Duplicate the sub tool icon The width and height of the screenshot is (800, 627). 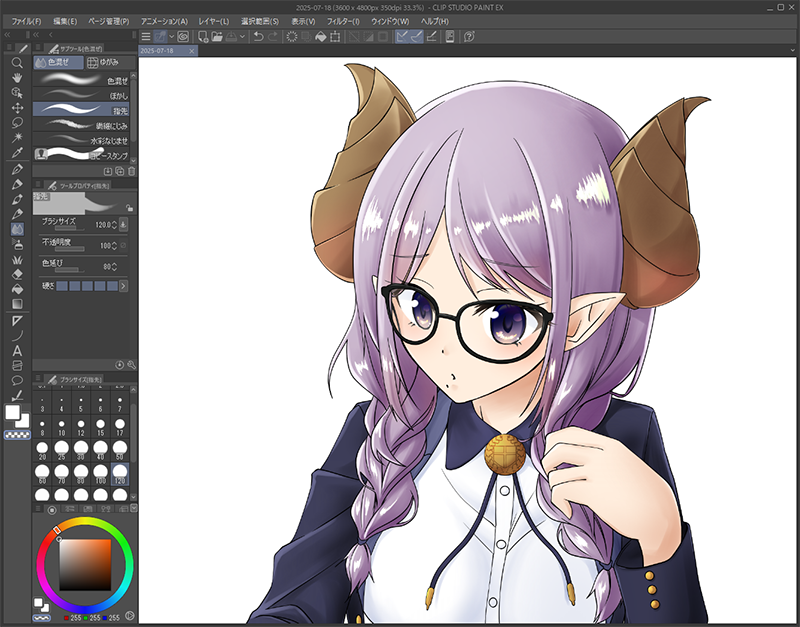coord(119,171)
